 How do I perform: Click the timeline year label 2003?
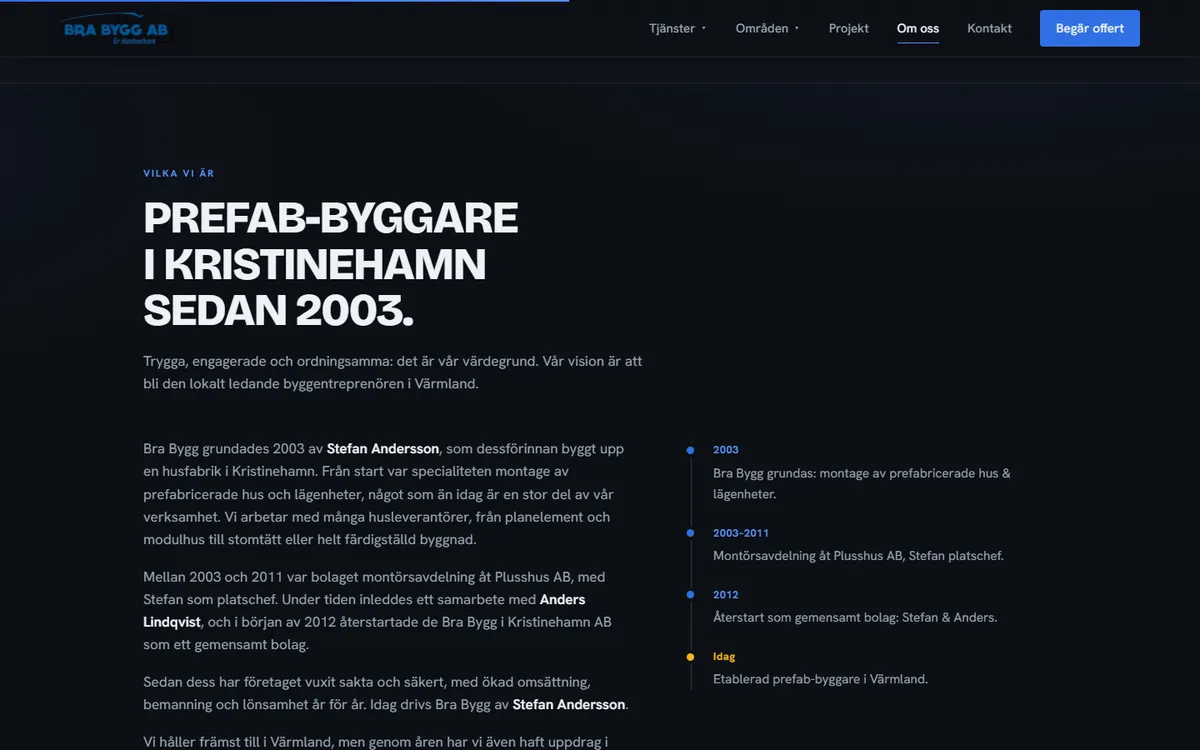tap(726, 450)
